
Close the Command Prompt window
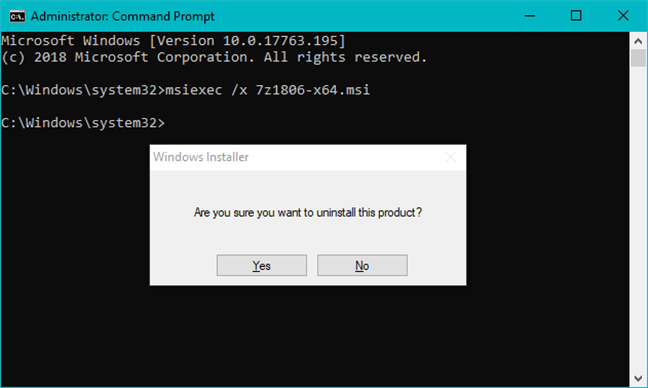[623, 16]
